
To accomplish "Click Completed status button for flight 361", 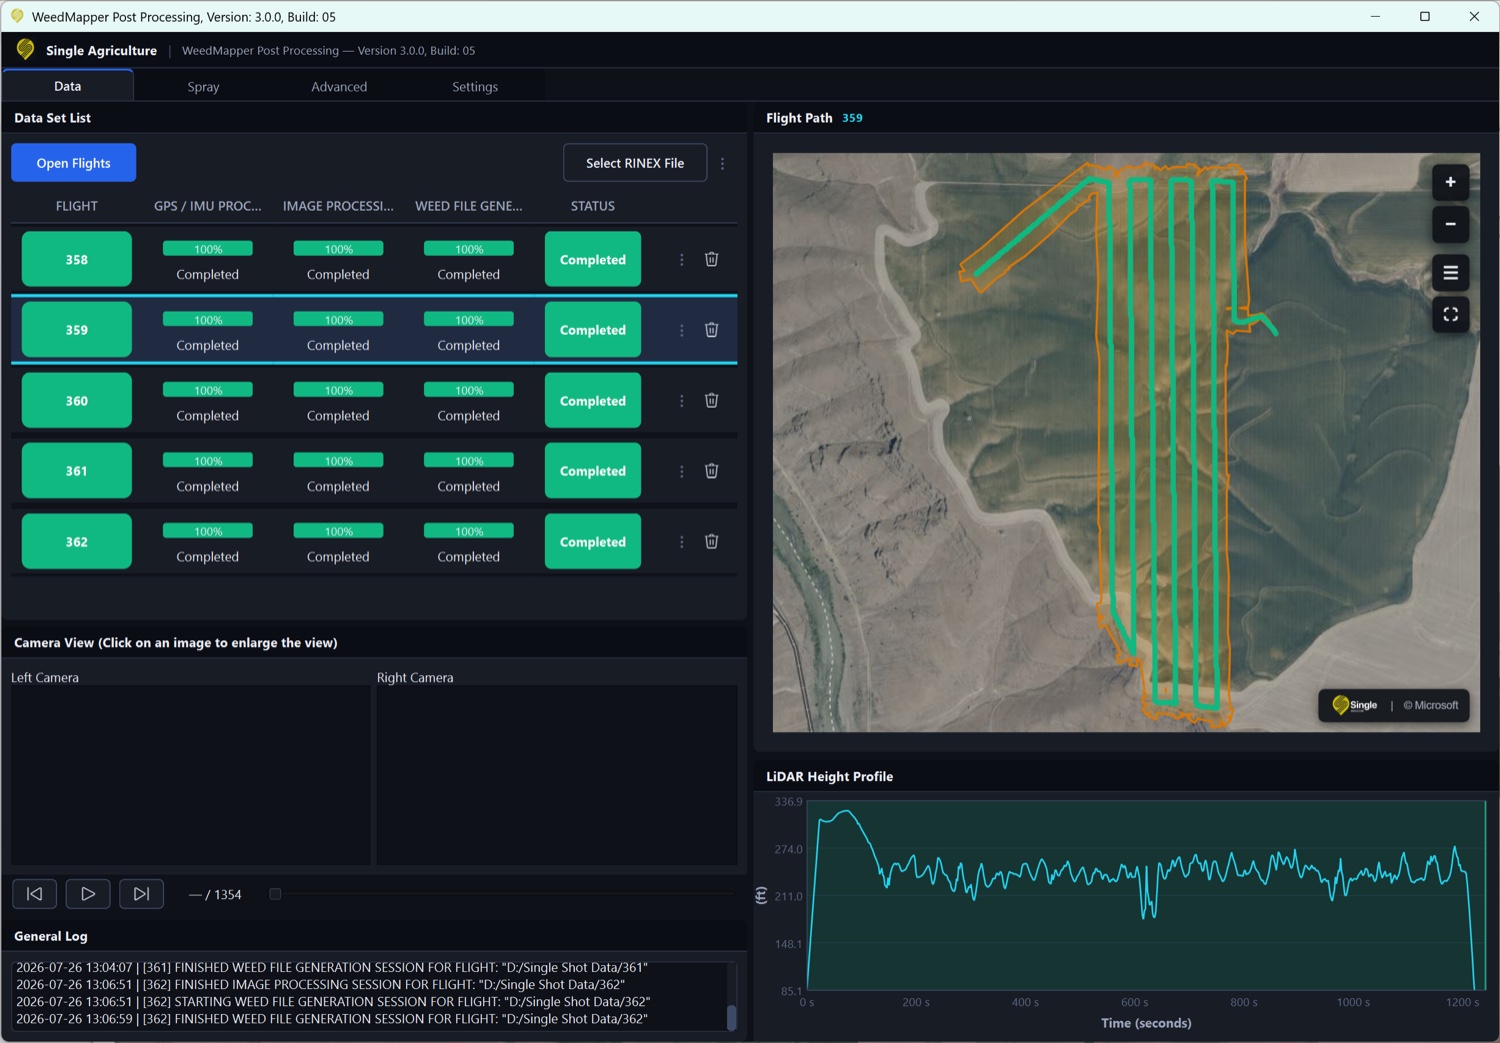I will (593, 471).
